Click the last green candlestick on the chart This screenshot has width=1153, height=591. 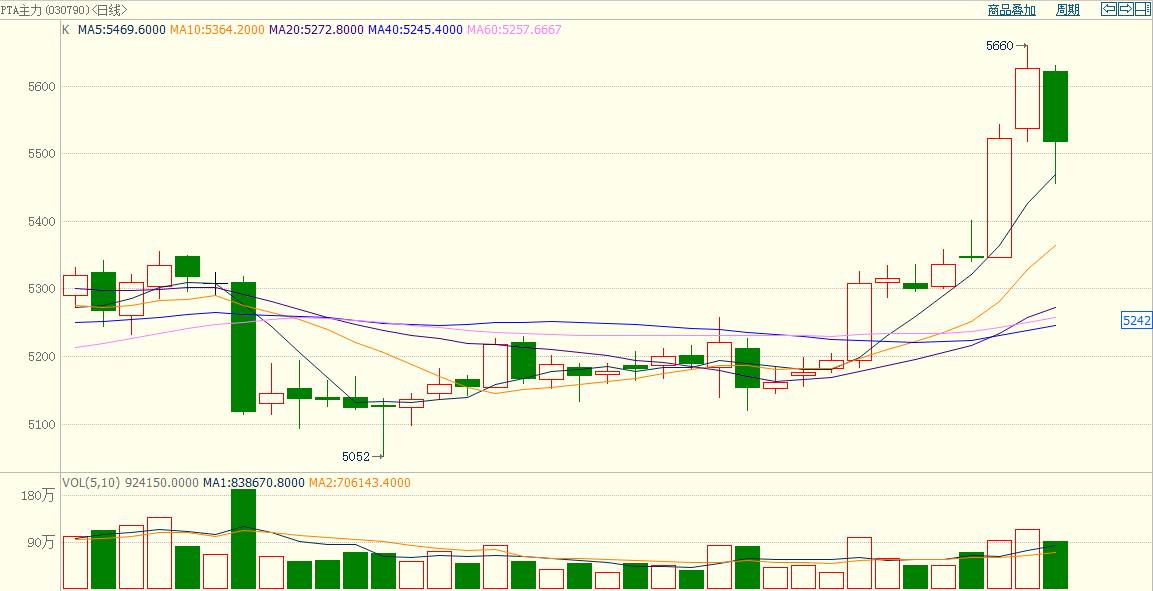1055,106
